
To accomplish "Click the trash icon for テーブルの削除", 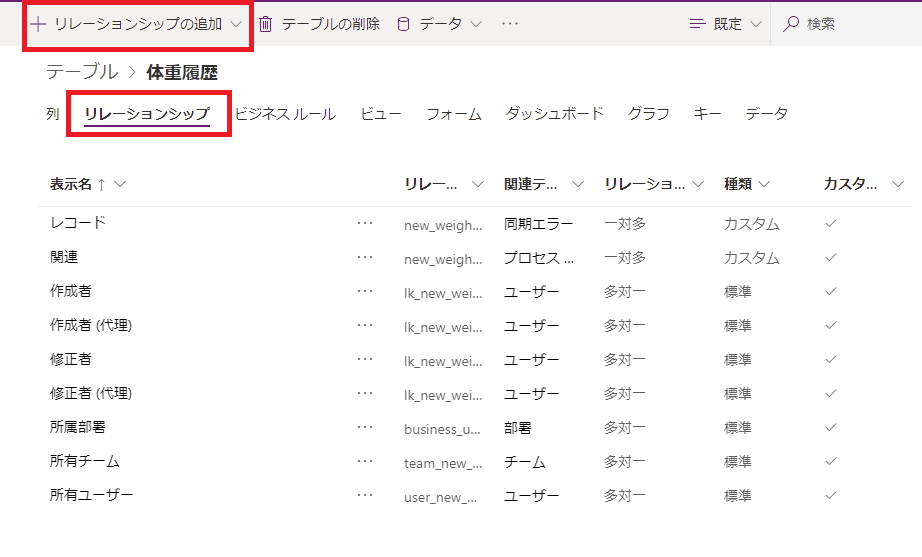I will (x=266, y=24).
